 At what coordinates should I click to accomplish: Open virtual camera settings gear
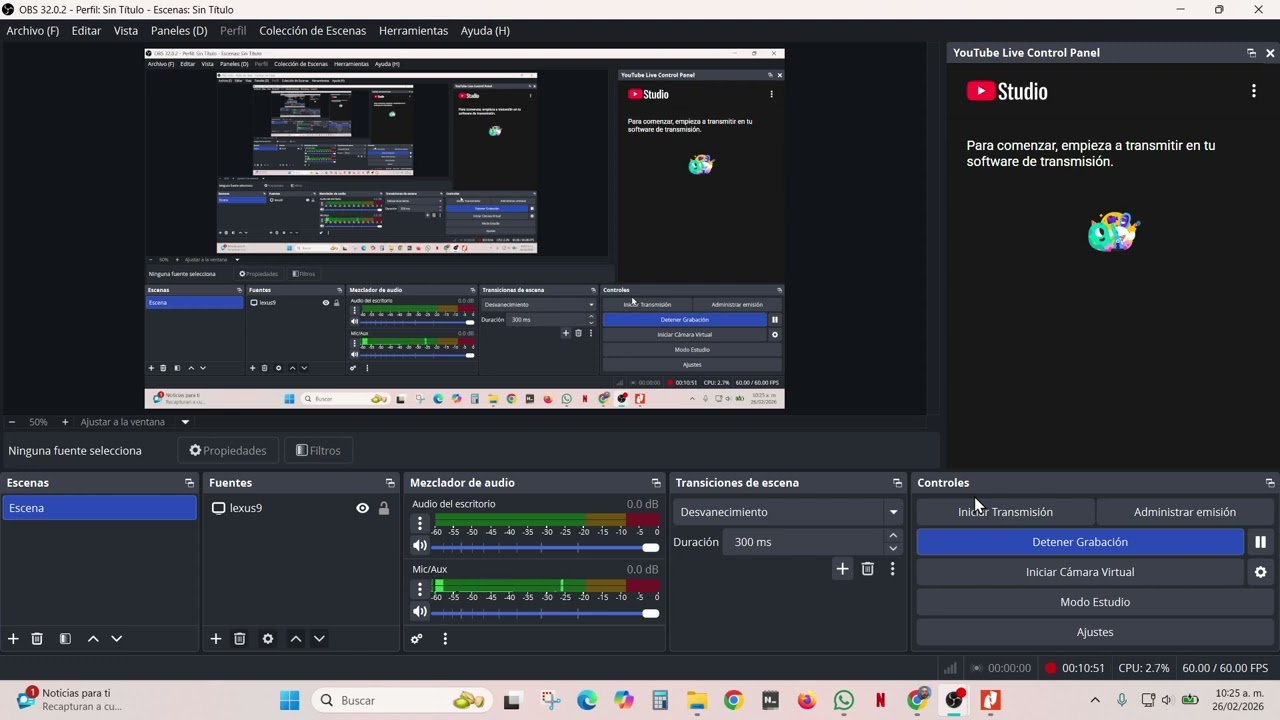pyautogui.click(x=1260, y=572)
